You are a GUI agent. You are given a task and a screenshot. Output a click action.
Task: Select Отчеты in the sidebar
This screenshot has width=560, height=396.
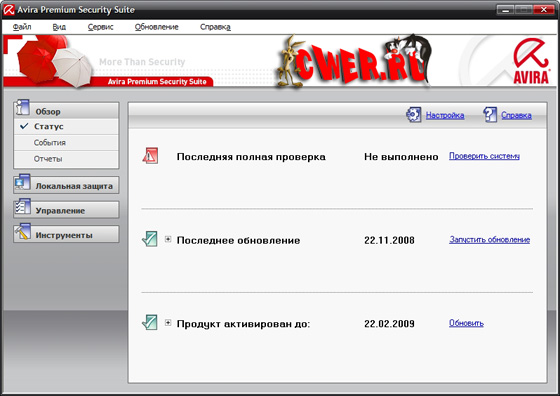tap(66, 159)
